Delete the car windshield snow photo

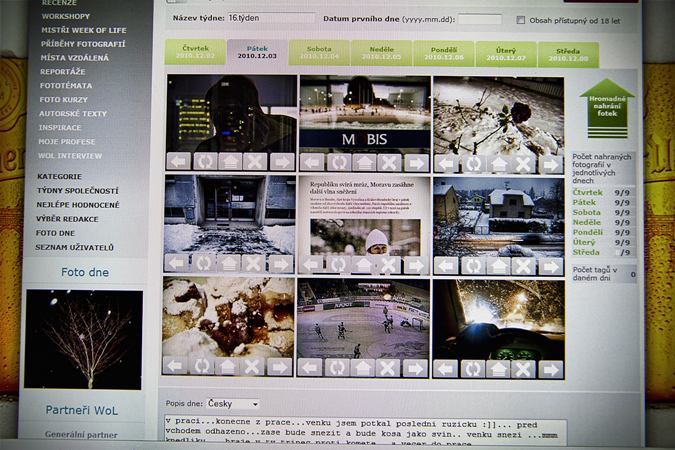(523, 369)
